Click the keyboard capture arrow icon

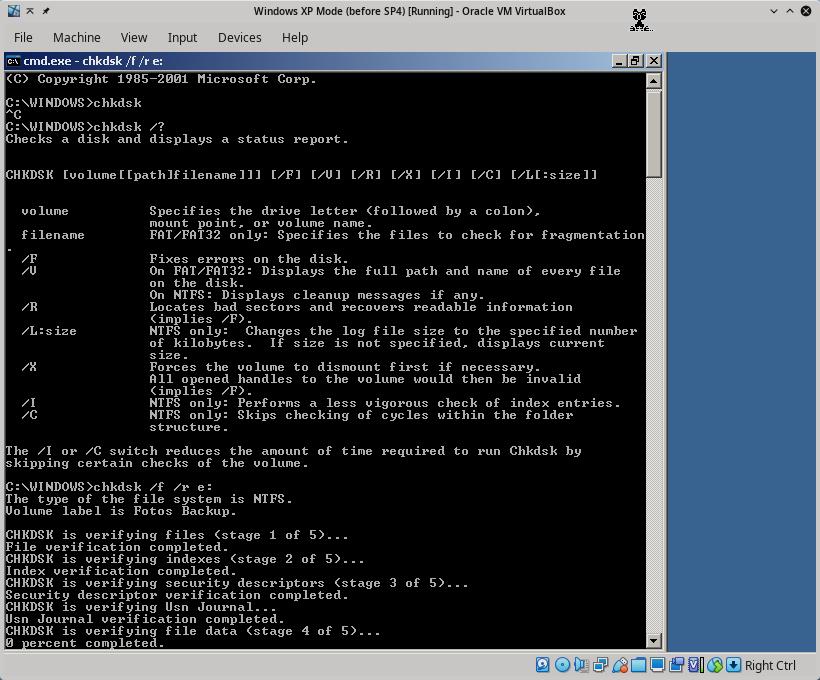[x=734, y=665]
